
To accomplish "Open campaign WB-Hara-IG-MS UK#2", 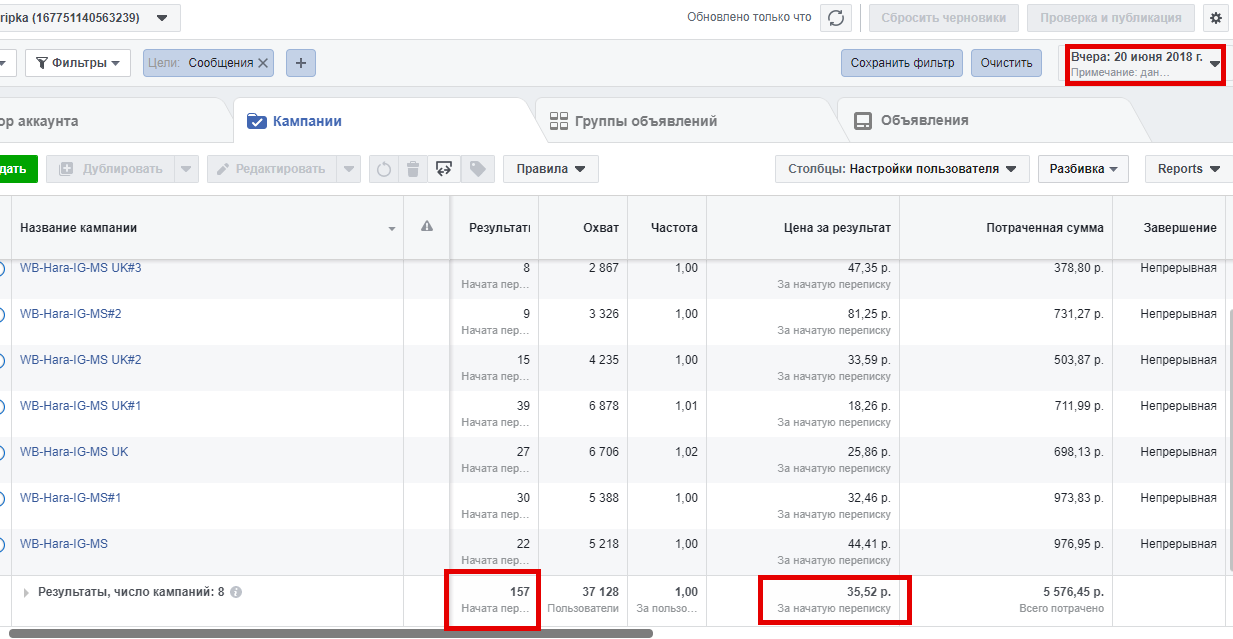I will [x=81, y=360].
